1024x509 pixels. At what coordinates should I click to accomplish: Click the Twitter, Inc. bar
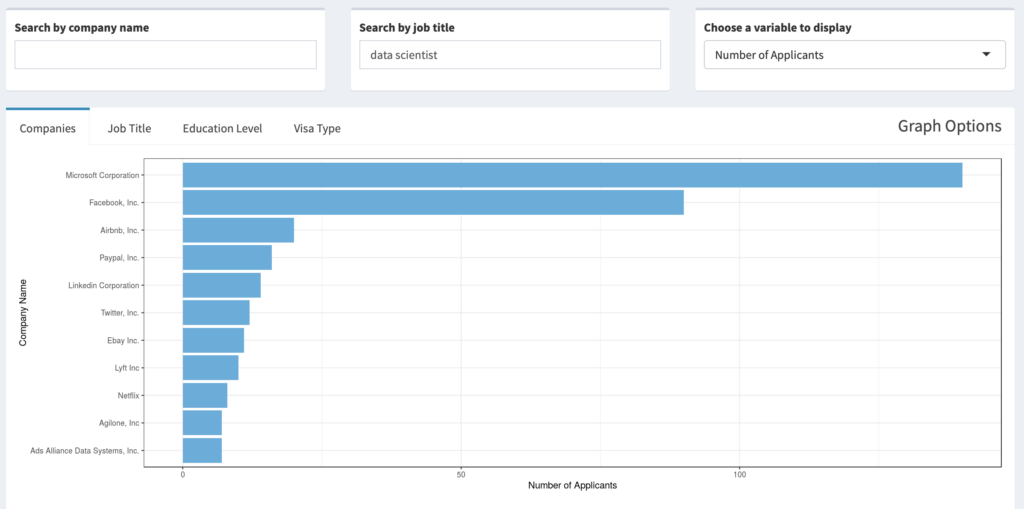point(216,313)
